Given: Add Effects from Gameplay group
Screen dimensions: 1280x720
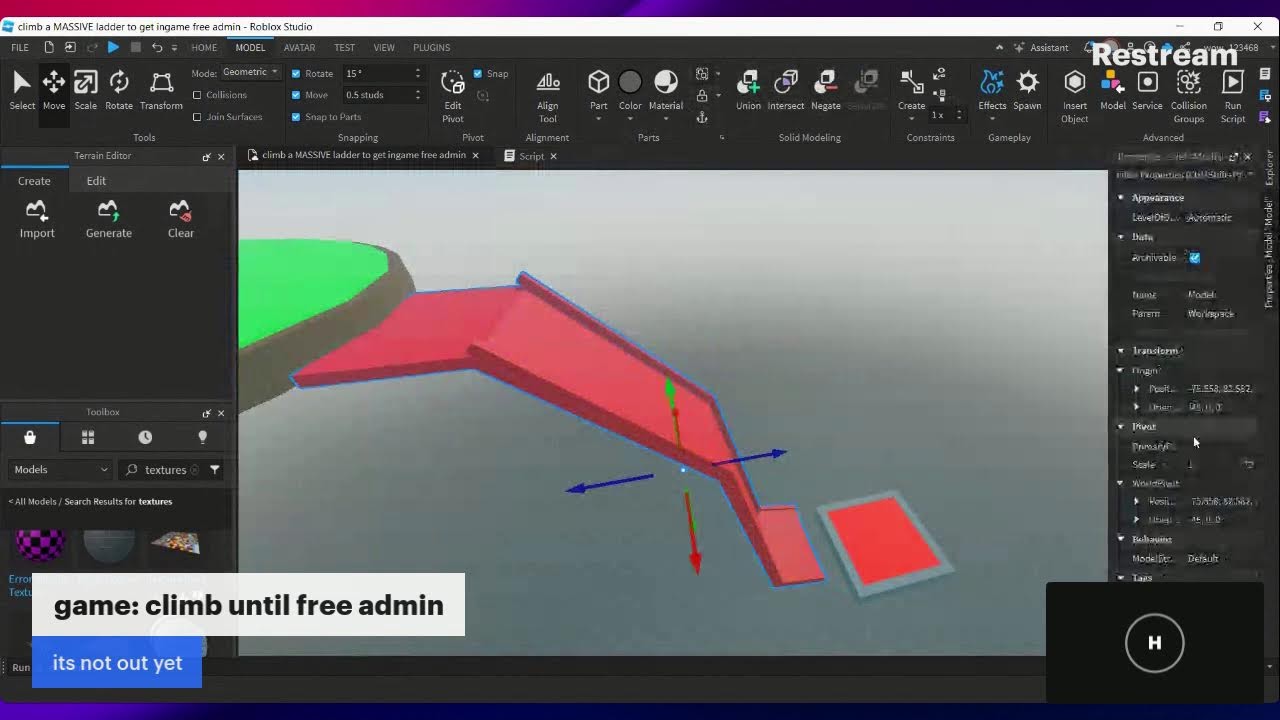Looking at the screenshot, I should pos(992,90).
